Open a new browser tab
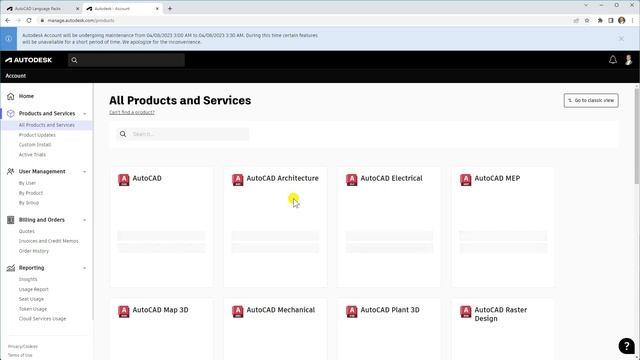Screen dimensions: 640x360 click(170, 9)
